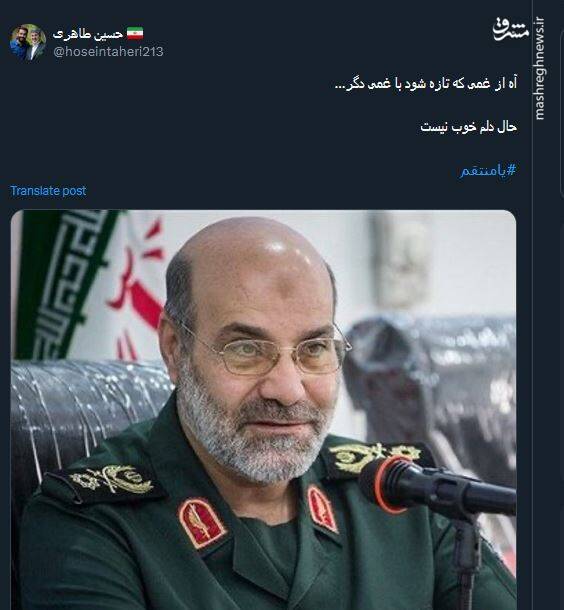Click the display name حسین طاهری
Image resolution: width=564 pixels, height=610 pixels.
(88, 34)
